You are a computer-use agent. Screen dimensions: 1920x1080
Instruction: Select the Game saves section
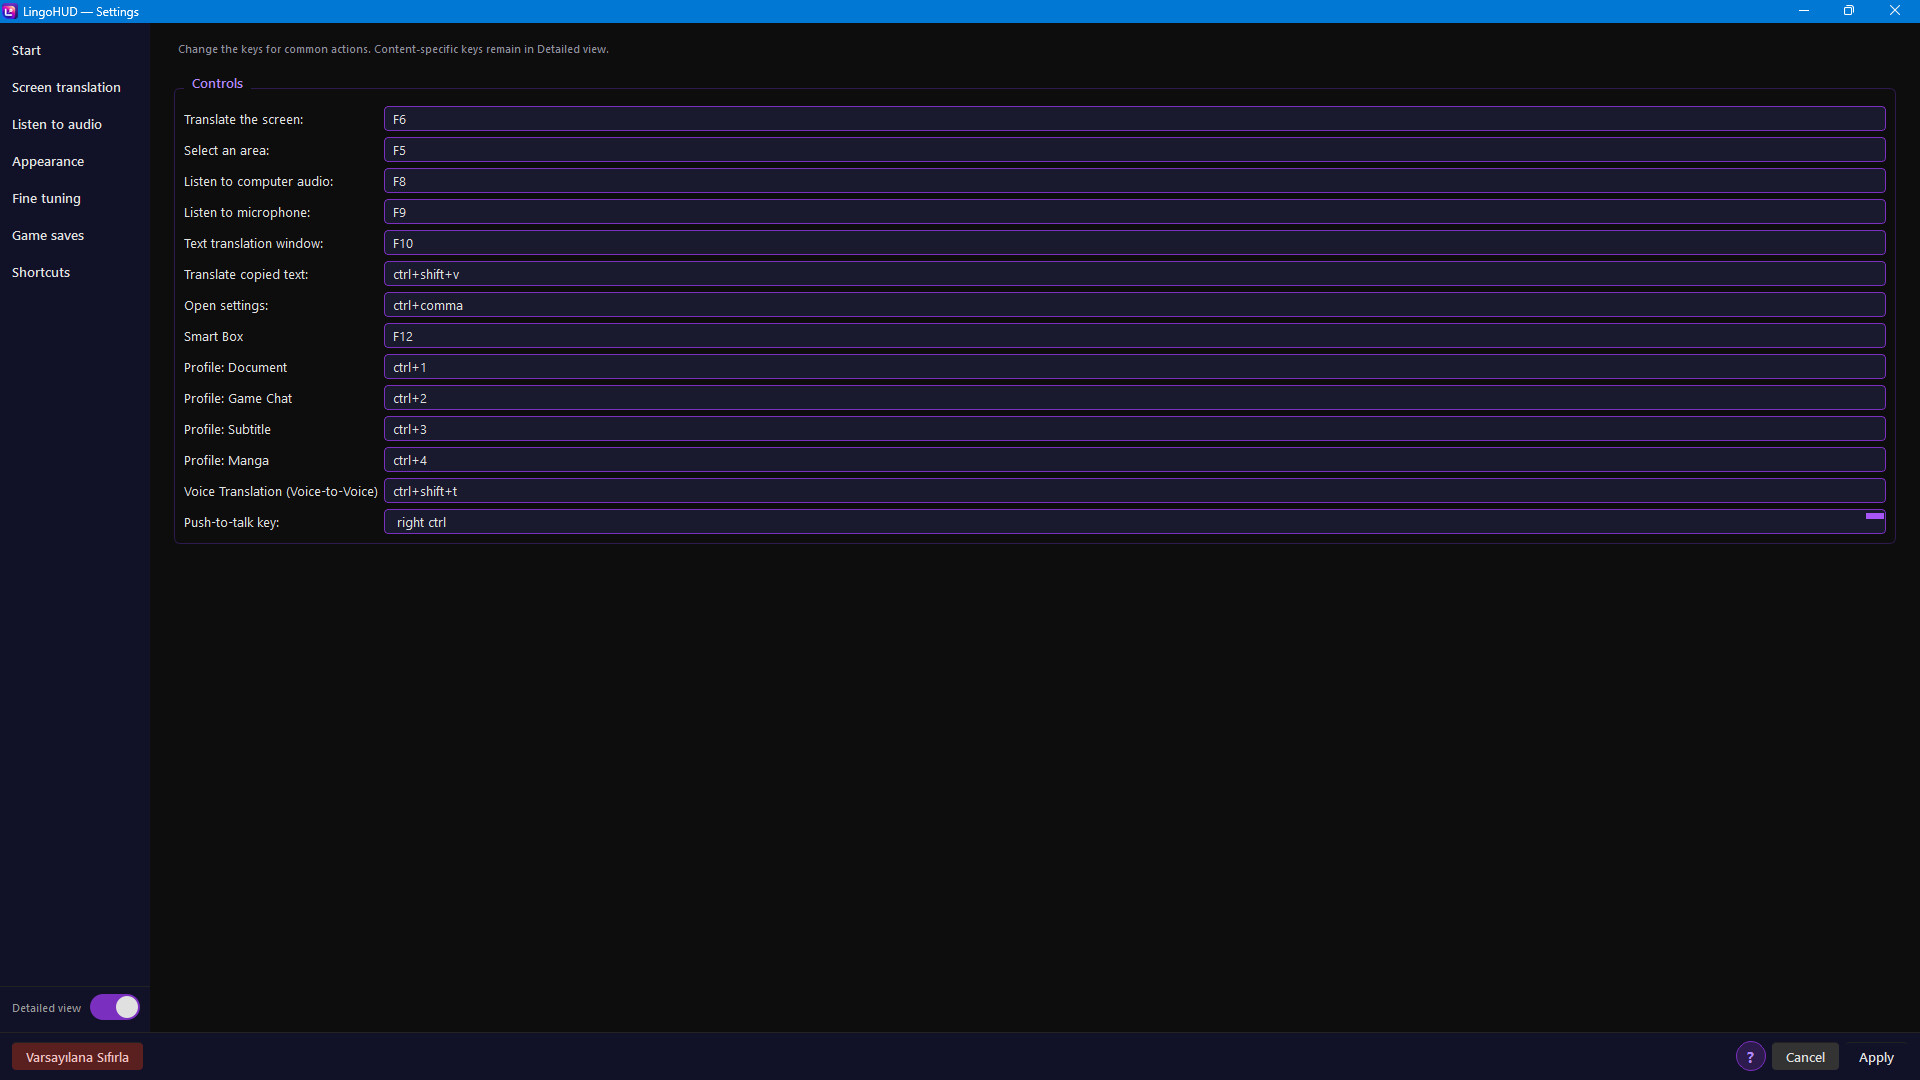coord(48,235)
